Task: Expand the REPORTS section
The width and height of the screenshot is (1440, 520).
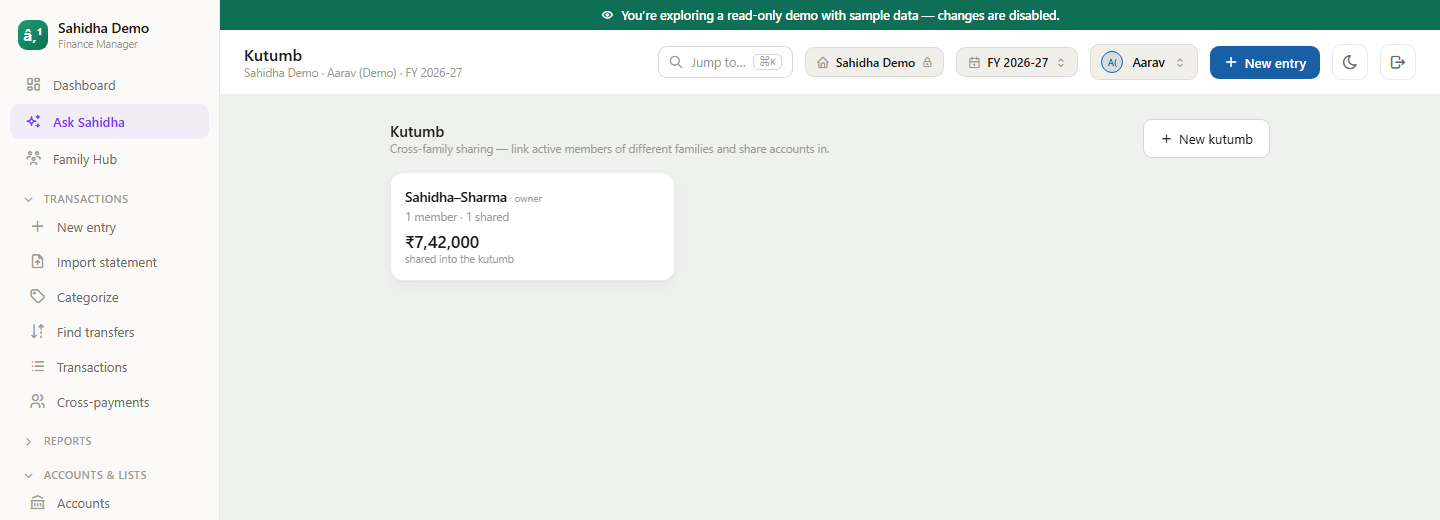Action: (x=58, y=441)
